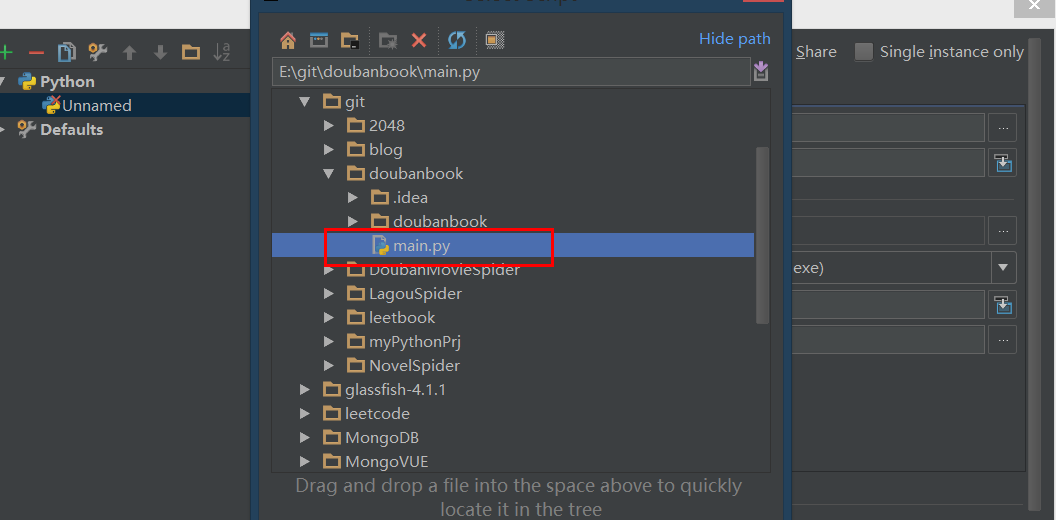The width and height of the screenshot is (1056, 520).
Task: Create a new configuration folder
Action: 191,53
